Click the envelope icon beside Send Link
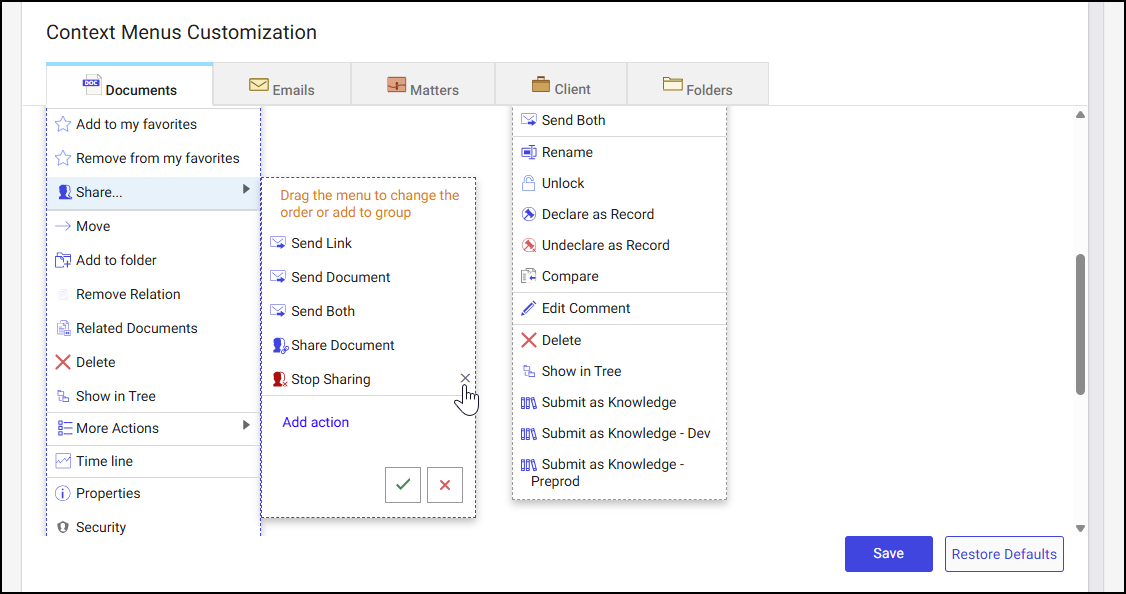Screen dimensions: 1126x594 point(276,242)
